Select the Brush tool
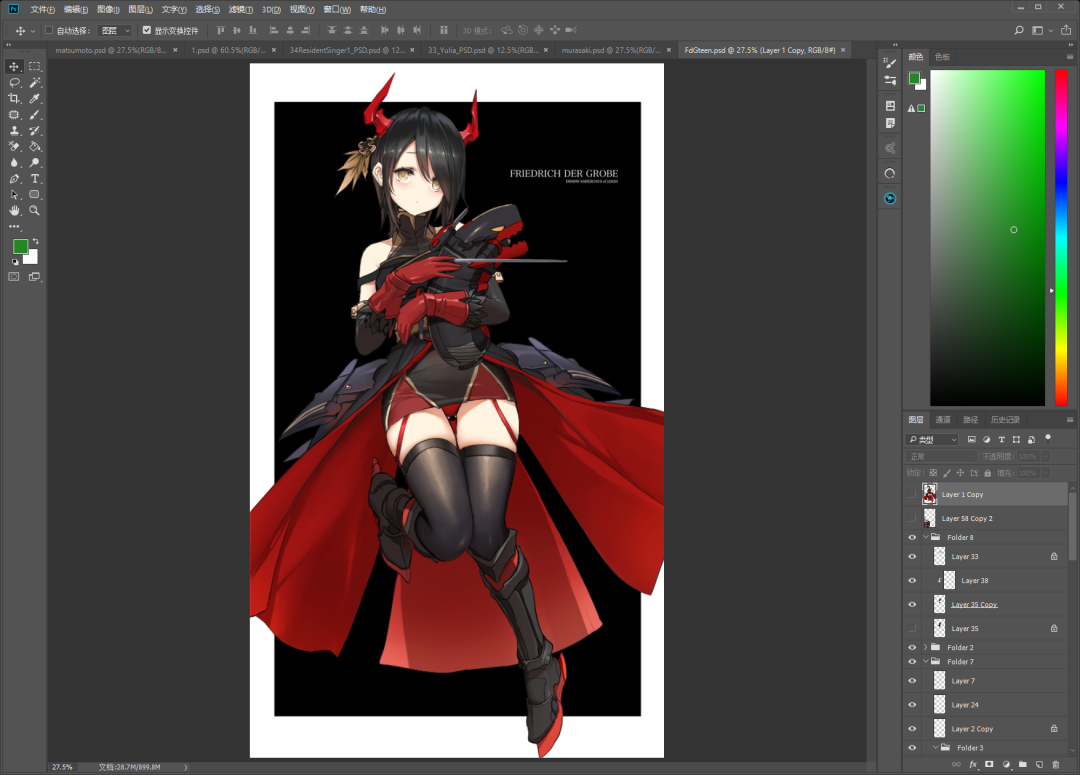 tap(34, 115)
